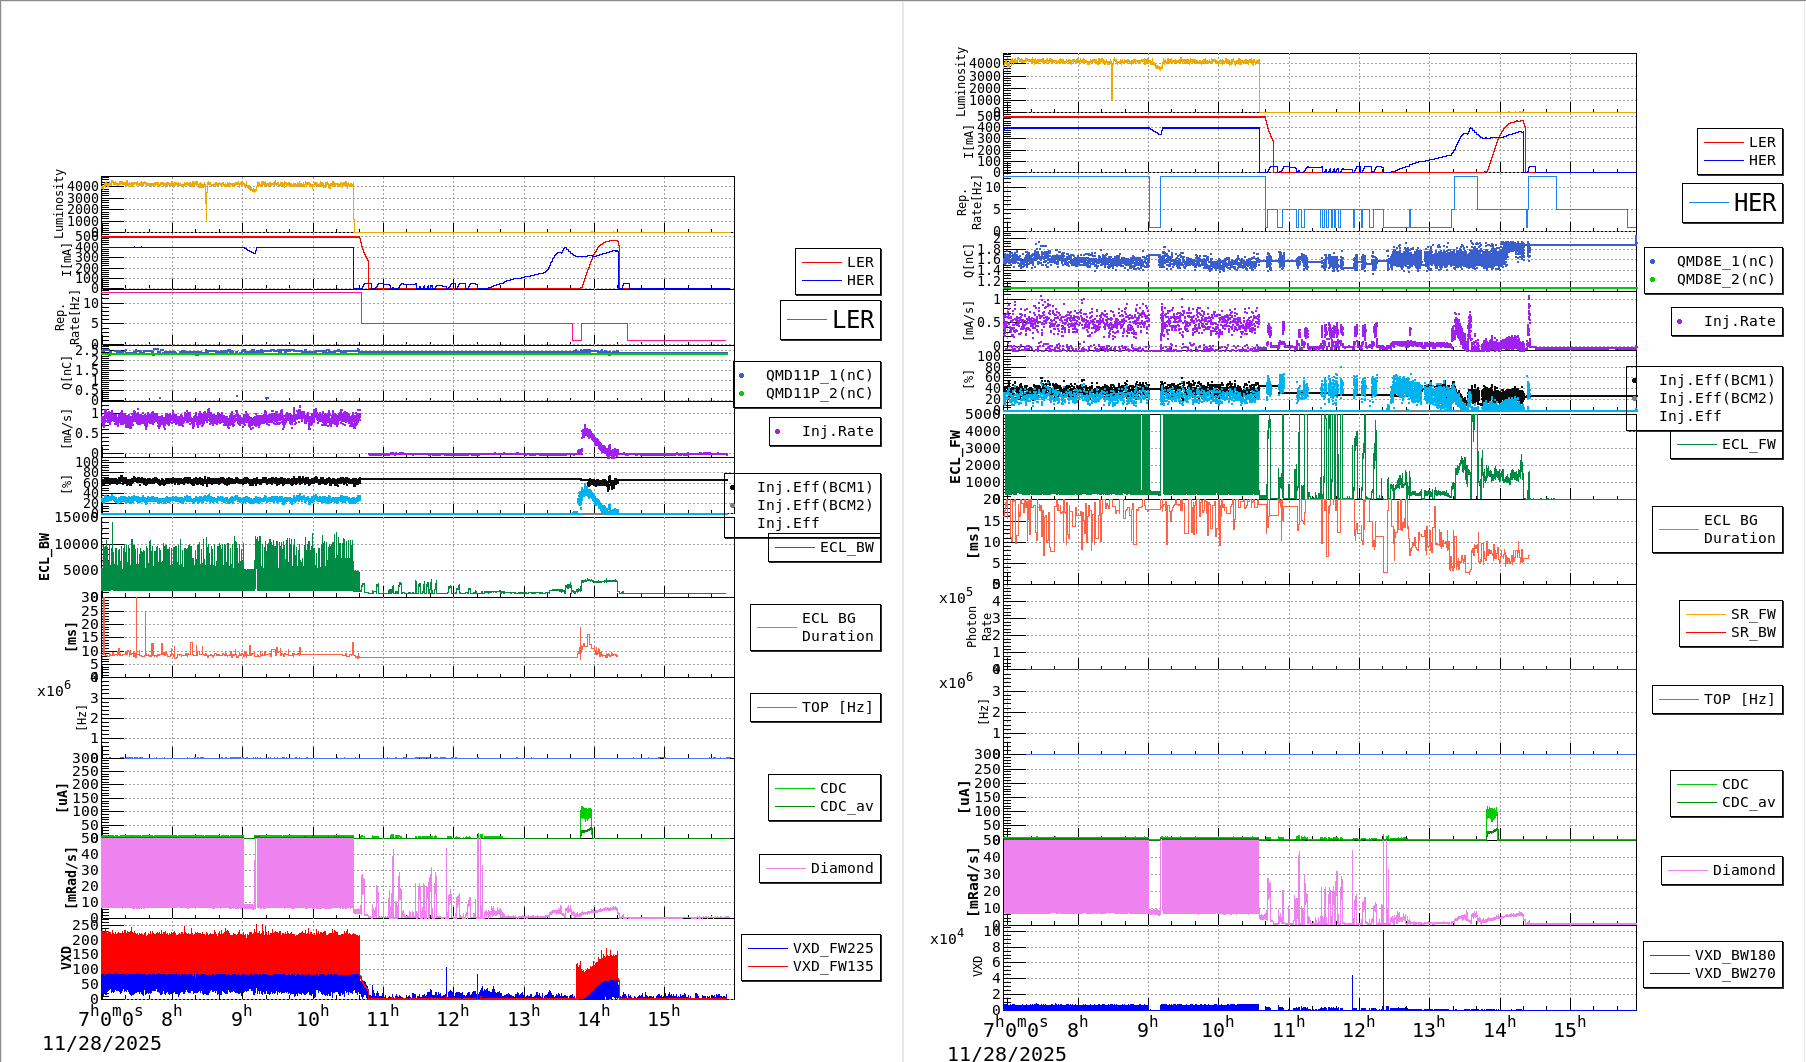Click the large LER legend box
This screenshot has width=1806, height=1062.
click(830, 320)
